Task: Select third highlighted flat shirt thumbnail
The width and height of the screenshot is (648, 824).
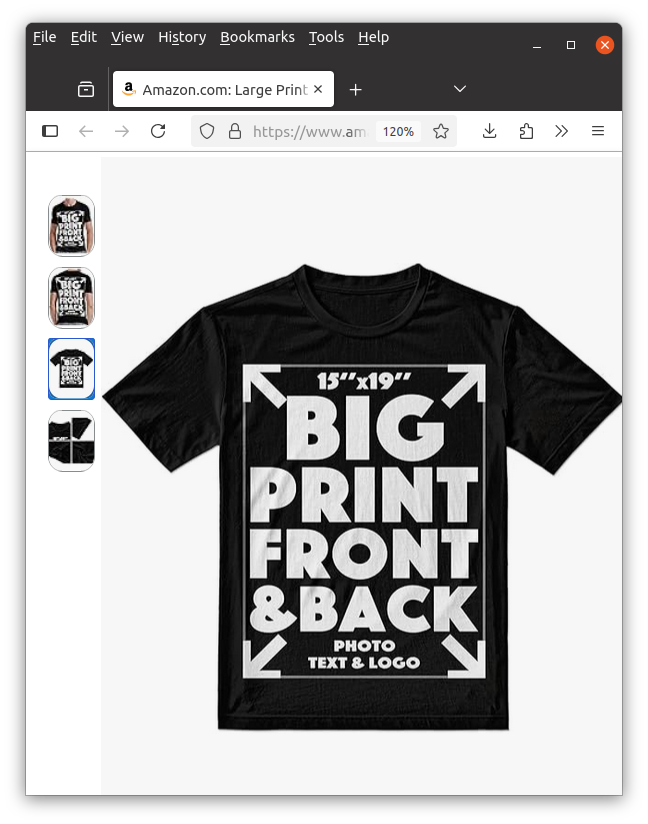Action: (71, 369)
